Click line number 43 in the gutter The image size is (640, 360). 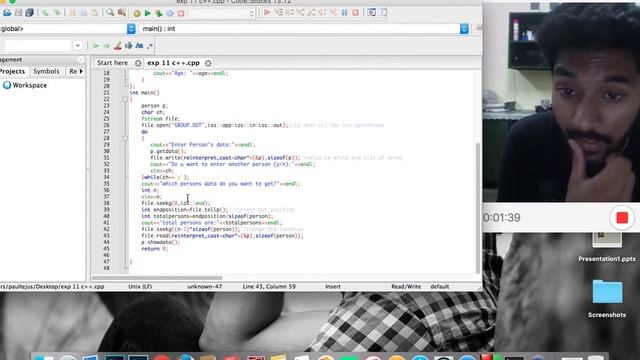[107, 236]
